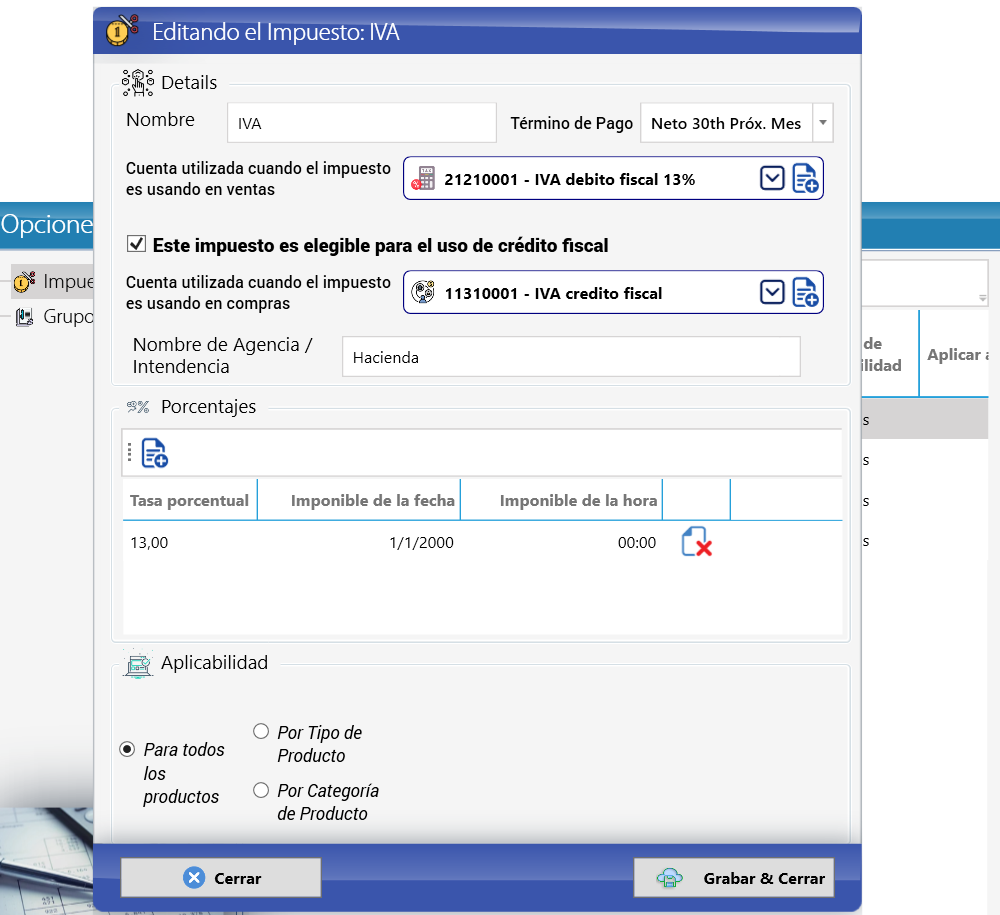The width and height of the screenshot is (1000, 915).
Task: Expand the sales account dropdown chevron
Action: [x=772, y=179]
